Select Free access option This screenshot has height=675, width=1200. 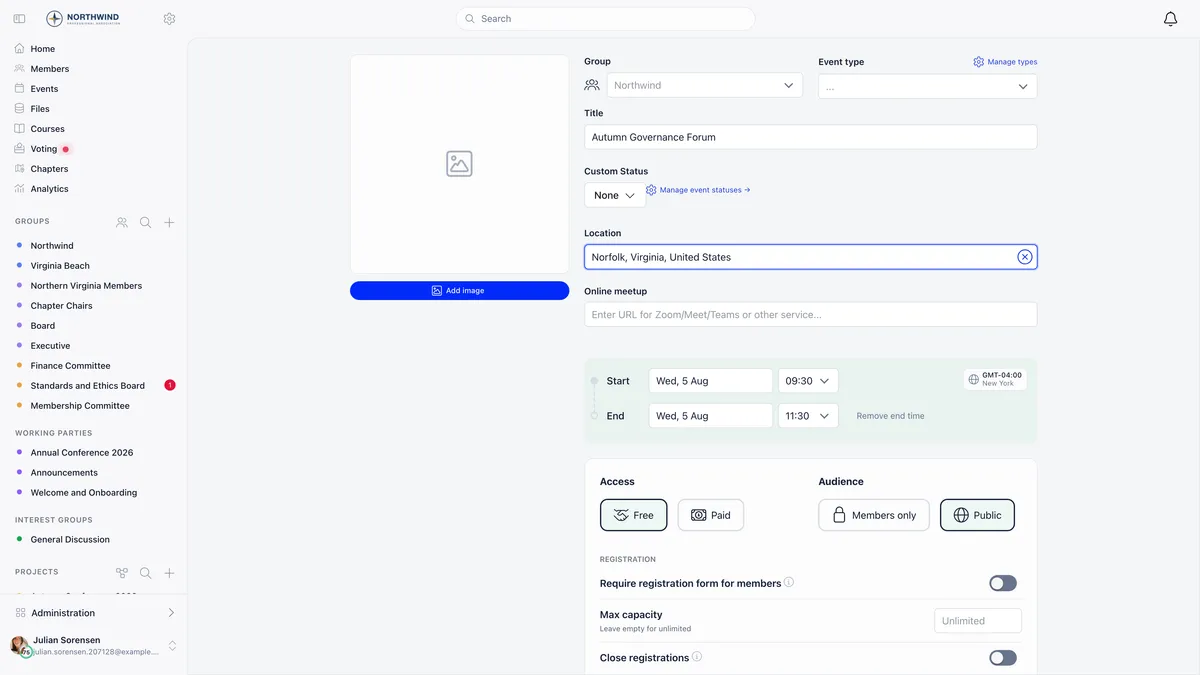pos(633,515)
